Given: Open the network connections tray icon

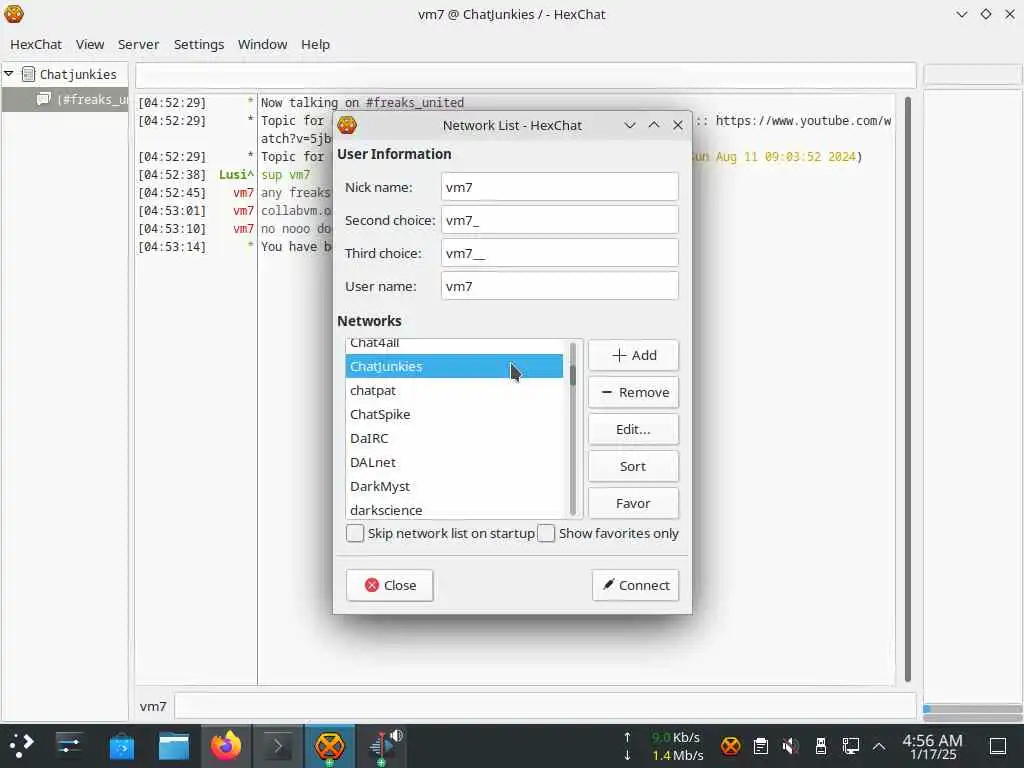Looking at the screenshot, I should [x=850, y=746].
